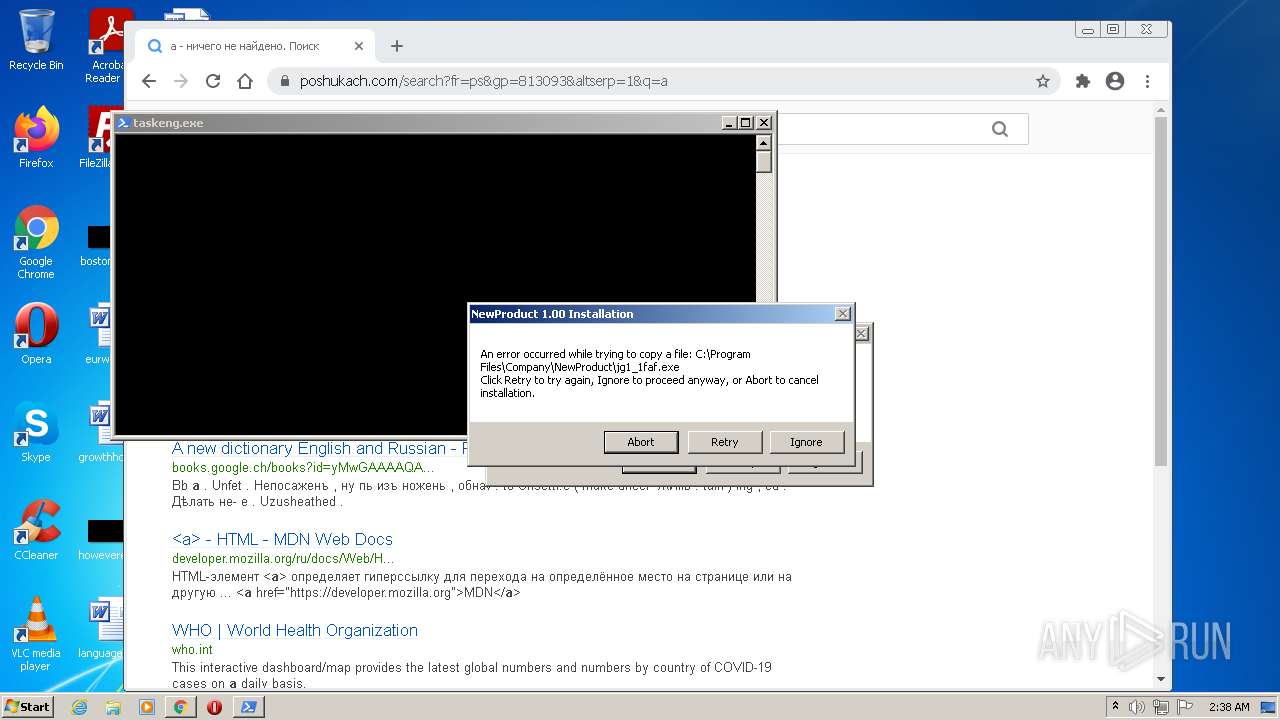Click the taskeng.exe console scrollbar up arrow
Image resolution: width=1280 pixels, height=720 pixels.
click(x=764, y=142)
